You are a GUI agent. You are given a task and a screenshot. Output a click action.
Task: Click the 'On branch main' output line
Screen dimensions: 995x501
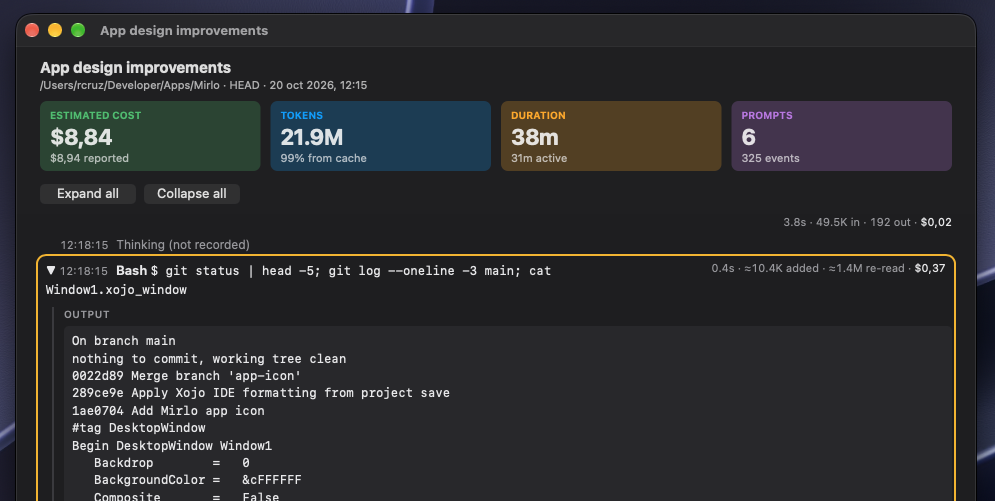coord(124,341)
